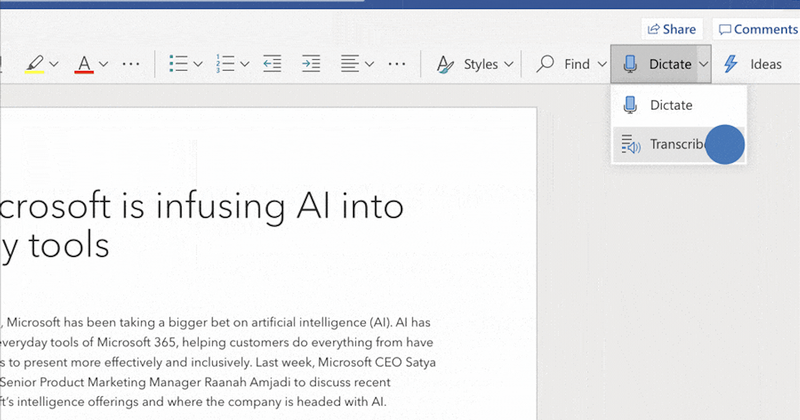800x420 pixels.
Task: Expand bullet list style dropdown
Action: click(x=198, y=64)
